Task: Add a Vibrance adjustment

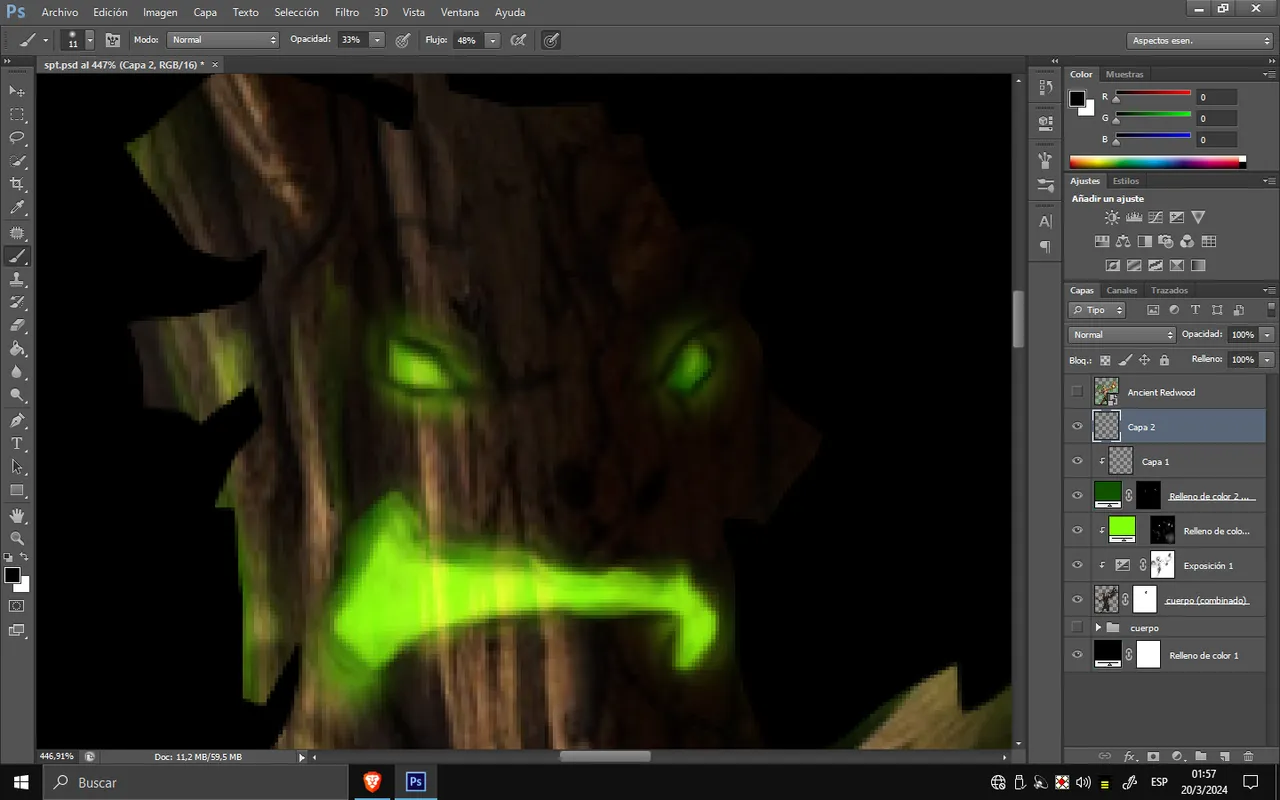Action: [x=1198, y=217]
